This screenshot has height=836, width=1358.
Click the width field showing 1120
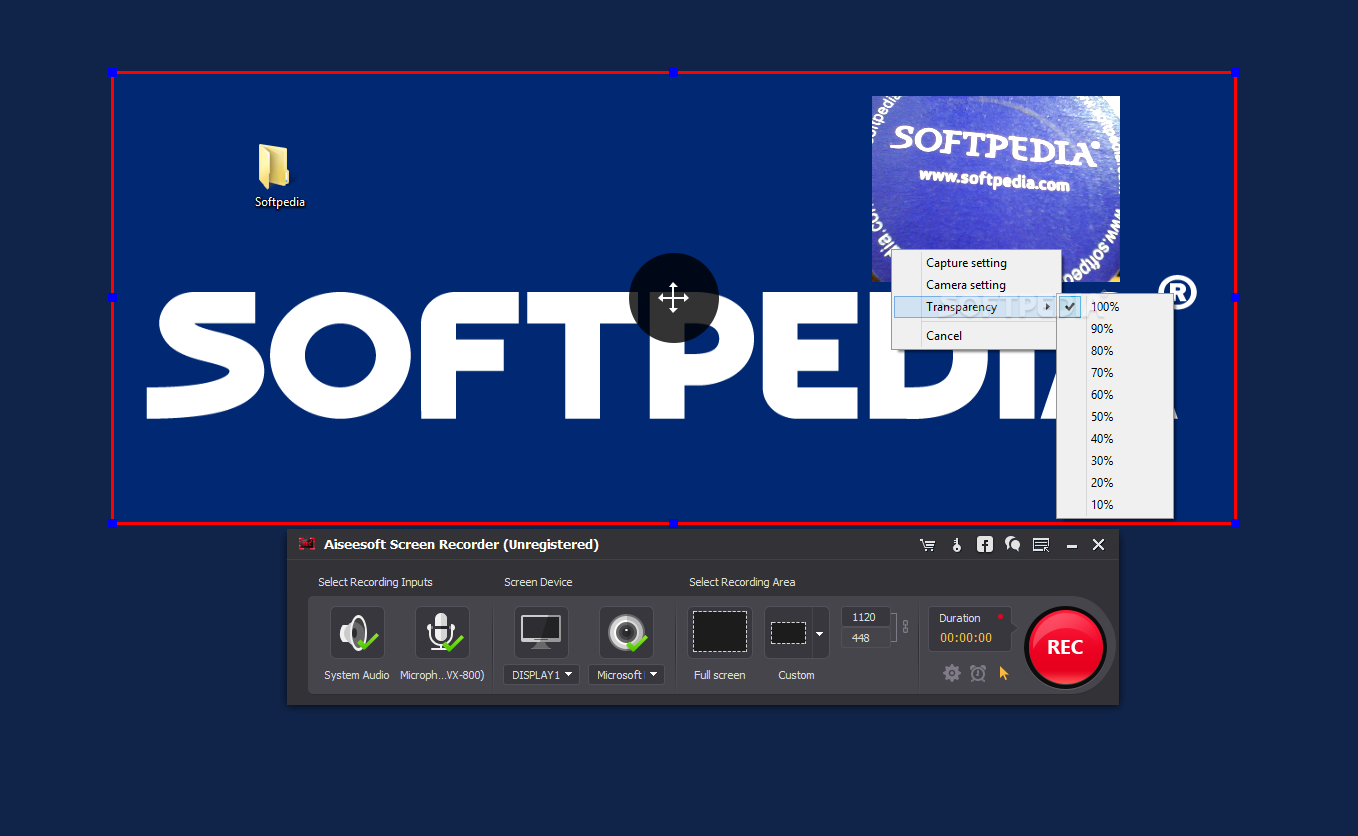pos(865,617)
